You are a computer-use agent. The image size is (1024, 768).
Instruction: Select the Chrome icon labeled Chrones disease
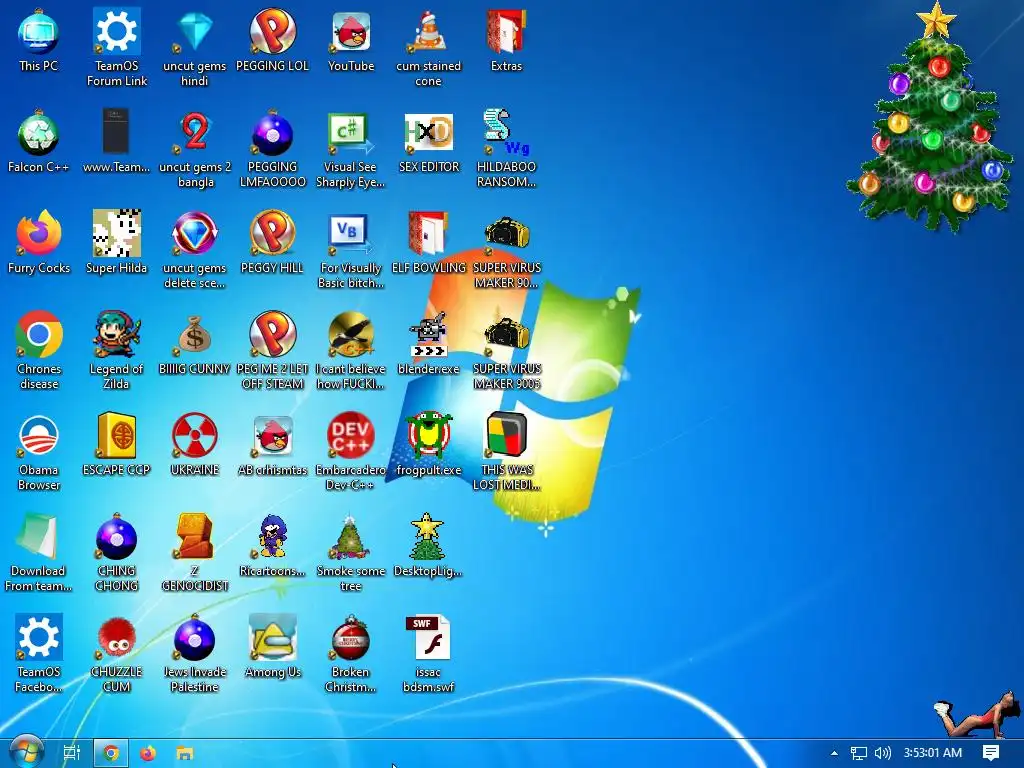[x=39, y=350]
